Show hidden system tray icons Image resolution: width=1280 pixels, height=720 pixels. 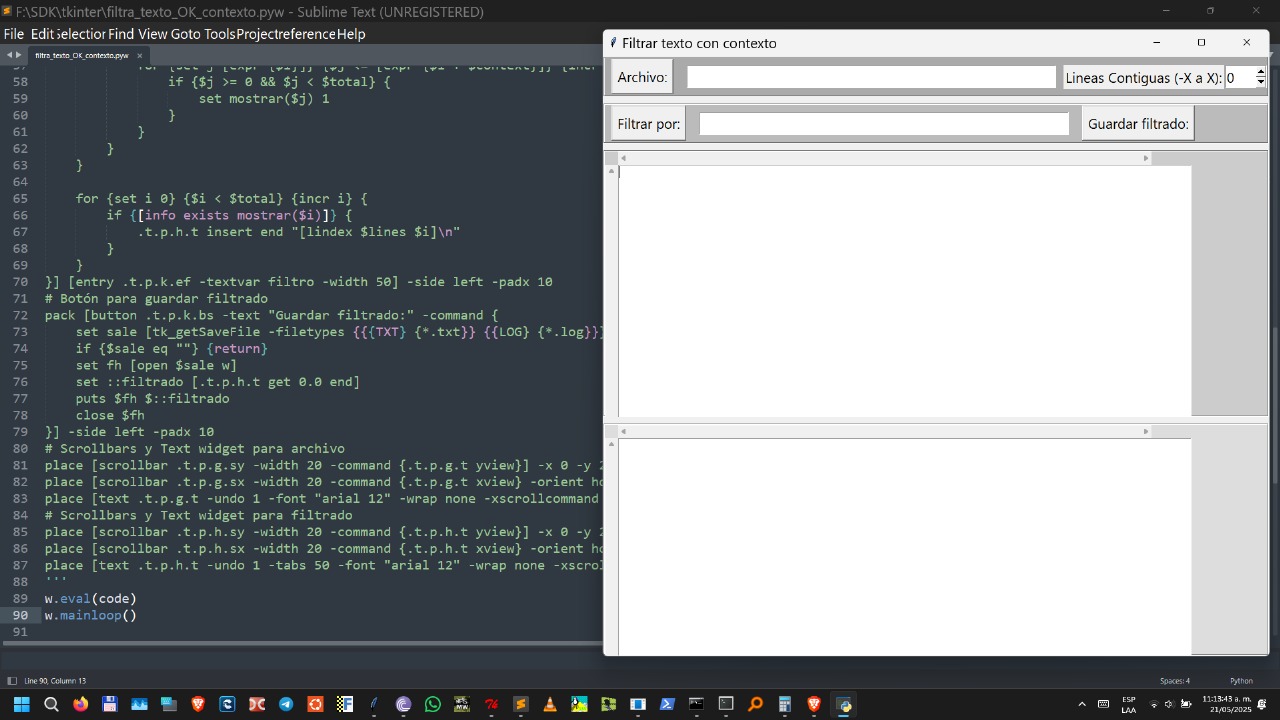(1081, 704)
